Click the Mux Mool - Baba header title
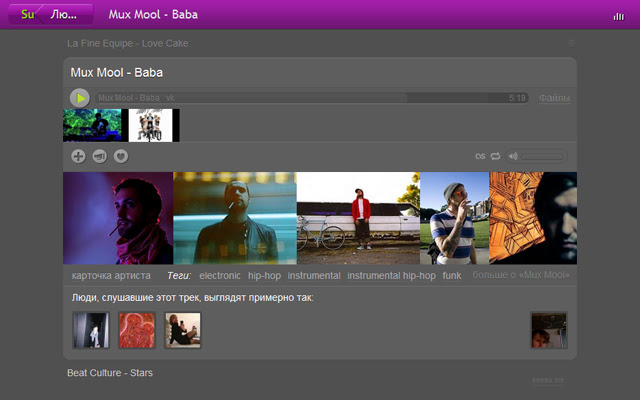Screen dimensions: 640x400 click(153, 15)
